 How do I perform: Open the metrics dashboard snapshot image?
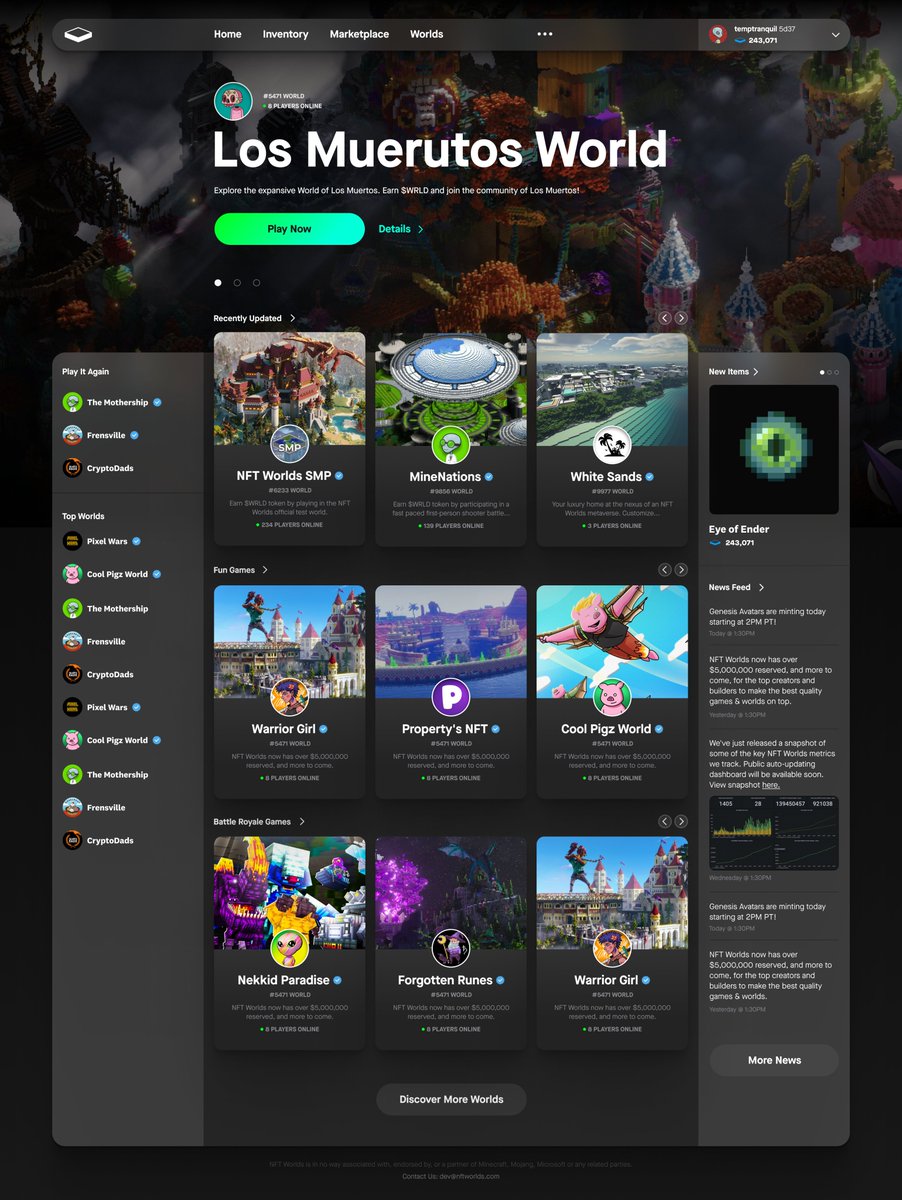(774, 833)
